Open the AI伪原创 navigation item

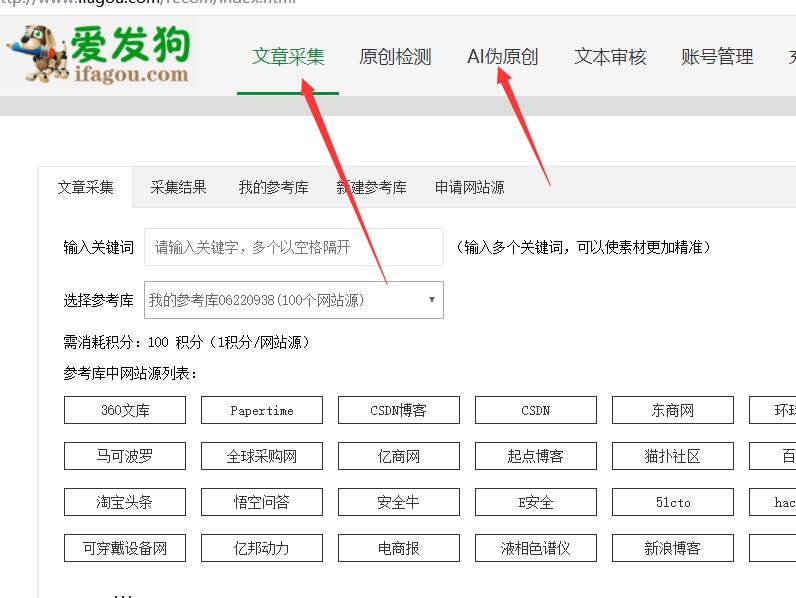502,57
